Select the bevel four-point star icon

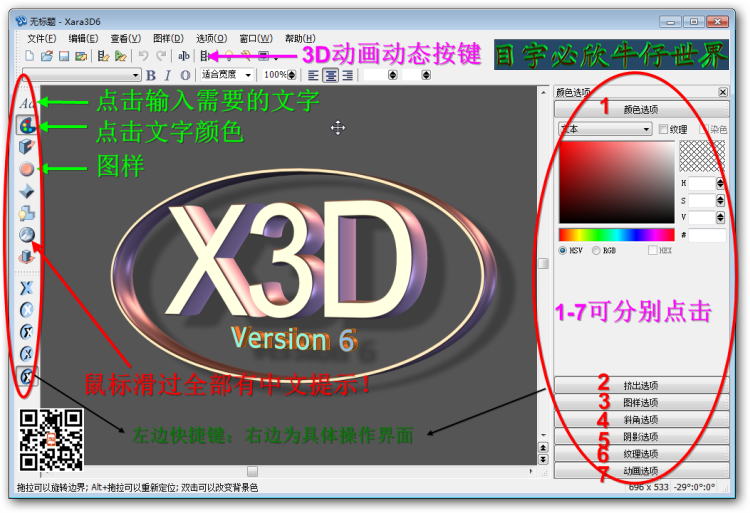pos(26,191)
